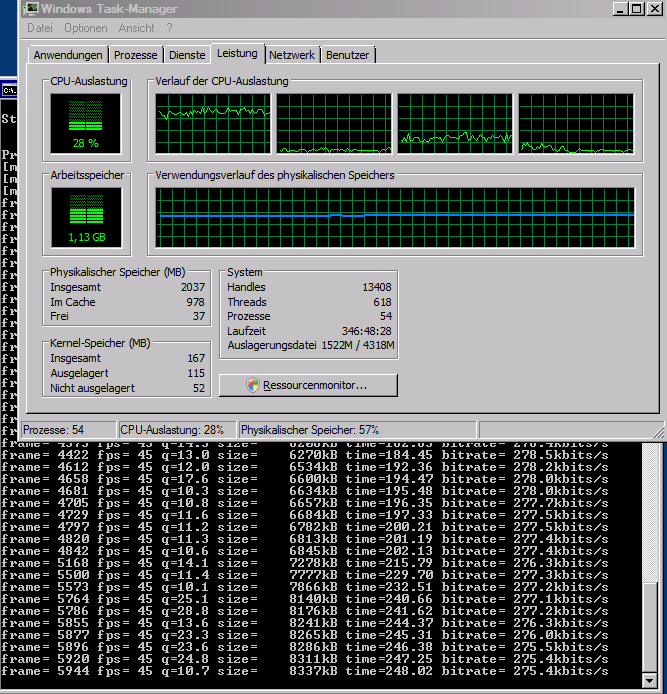Click the Arbeitsspeicher 1,13 GB gauge
Viewport: 667px width, 694px height.
pos(85,217)
